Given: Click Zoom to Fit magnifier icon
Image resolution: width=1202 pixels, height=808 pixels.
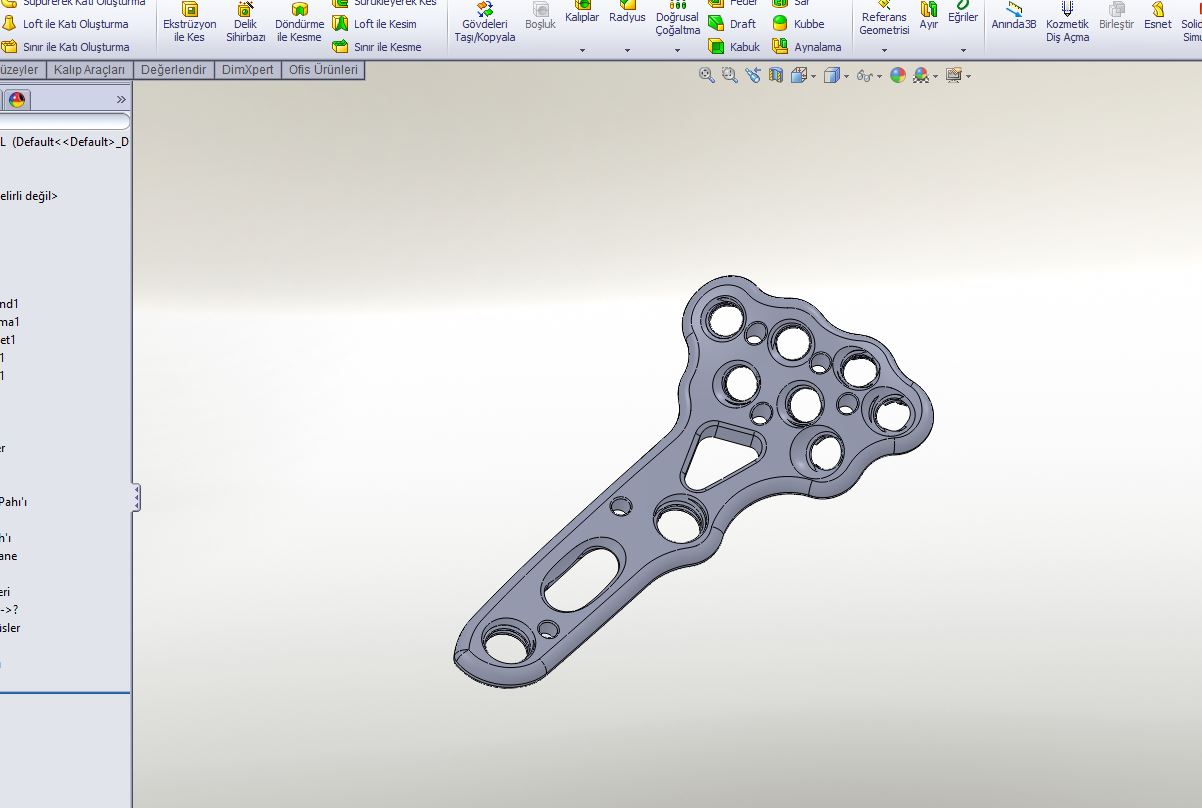Looking at the screenshot, I should (x=707, y=75).
